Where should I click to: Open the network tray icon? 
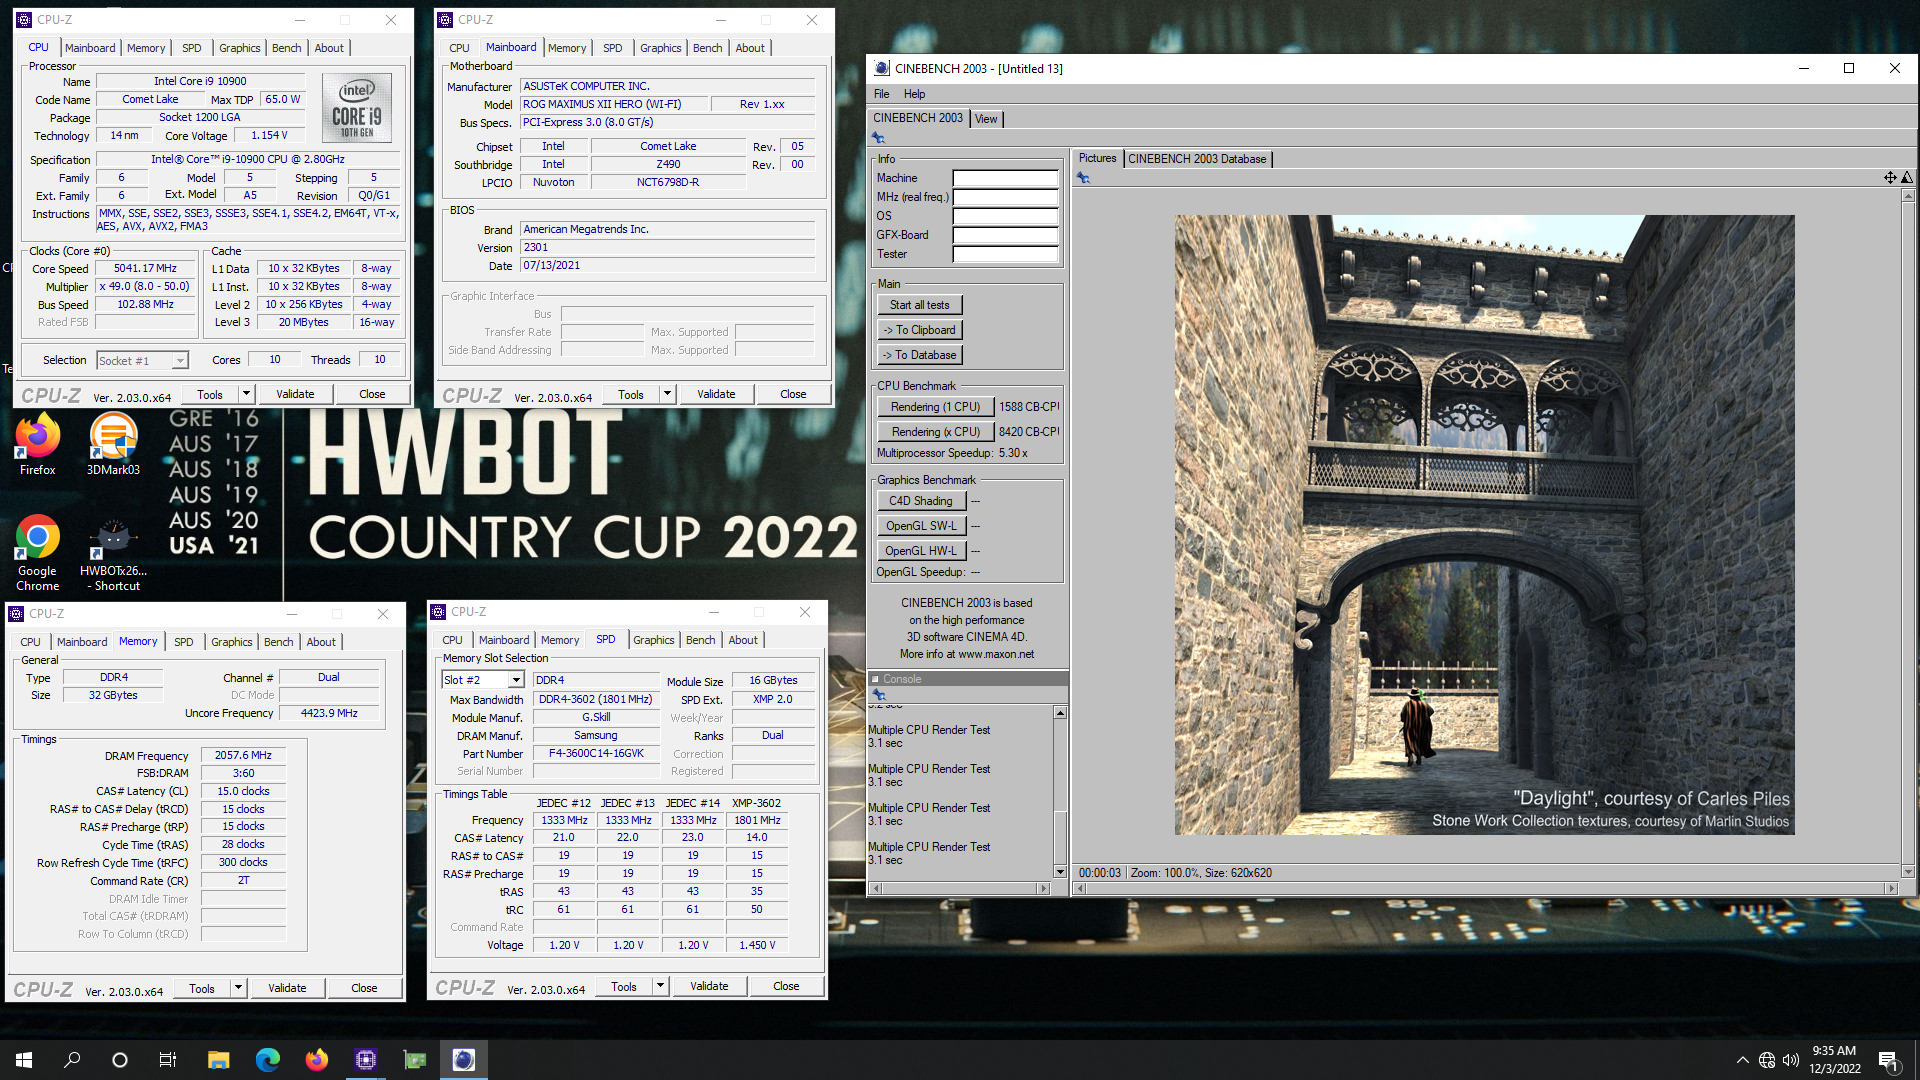(1767, 1060)
